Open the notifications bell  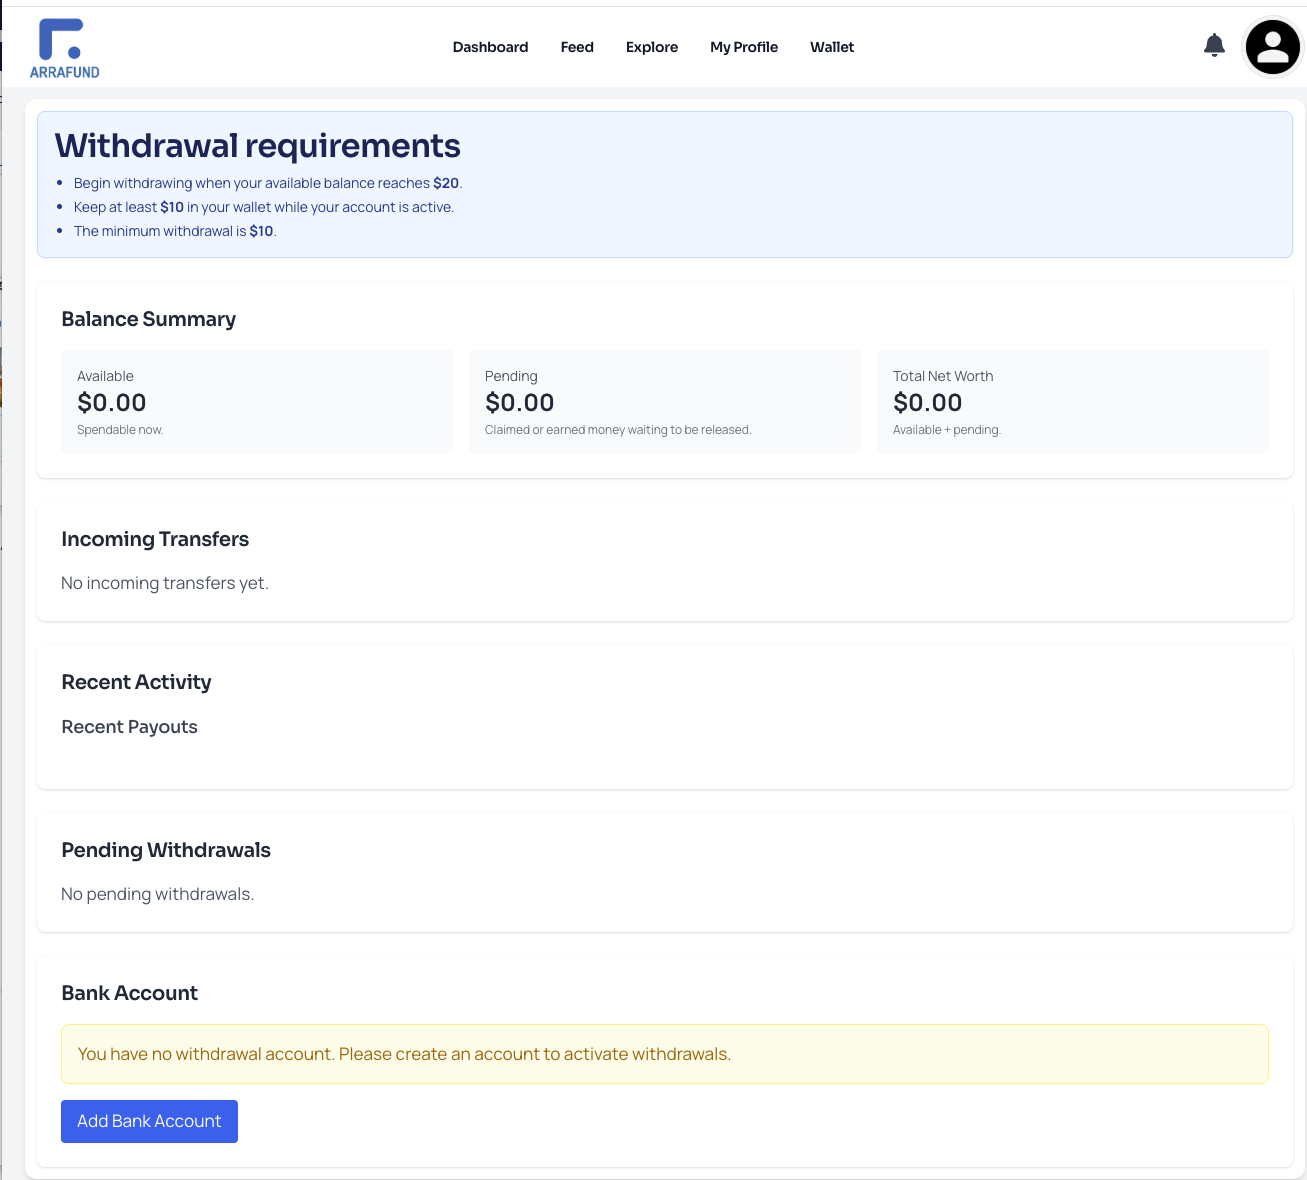tap(1214, 45)
